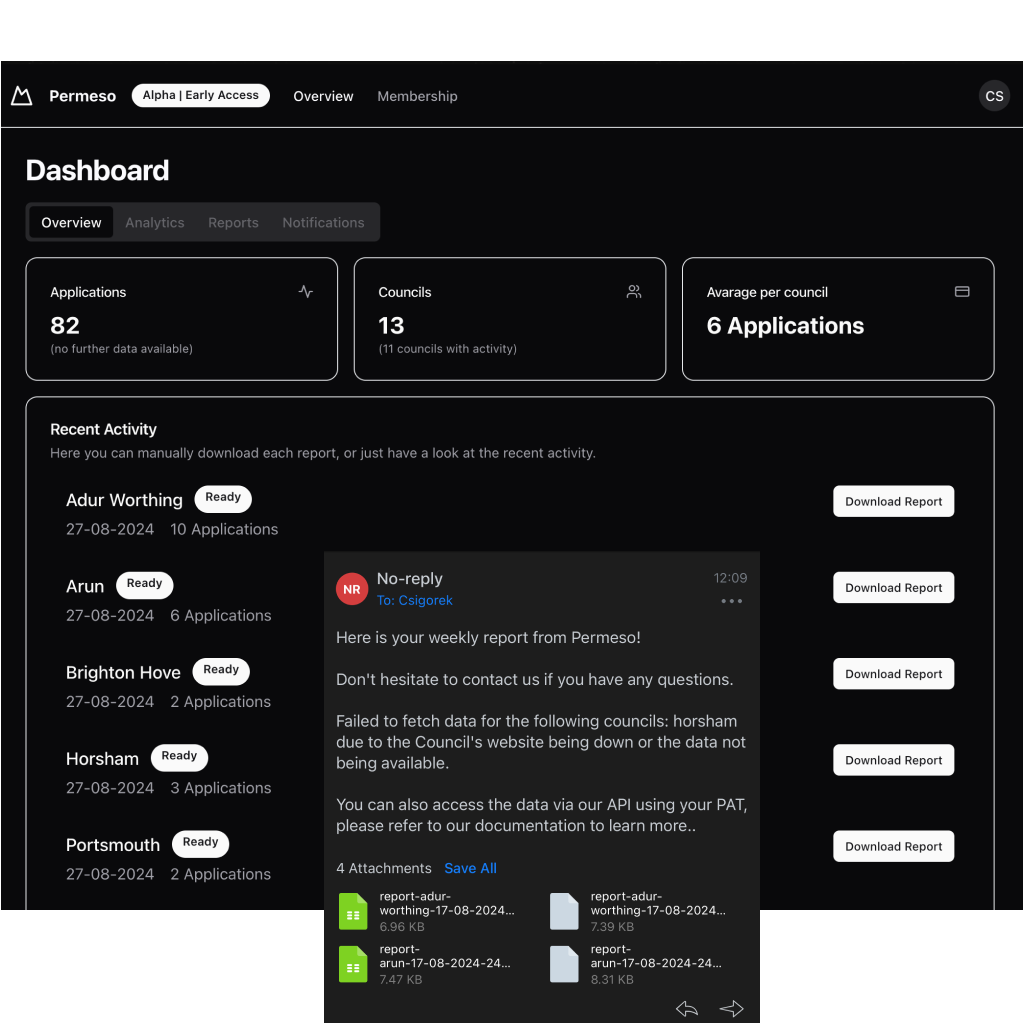Open the three-dot email options menu
Image resolution: width=1024 pixels, height=1024 pixels.
point(732,601)
